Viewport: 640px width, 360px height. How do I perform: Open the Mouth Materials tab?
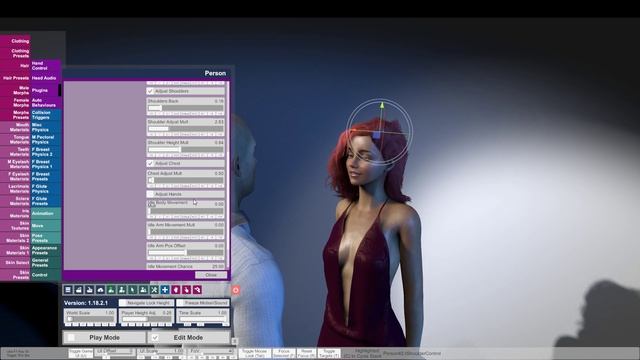(x=15, y=127)
